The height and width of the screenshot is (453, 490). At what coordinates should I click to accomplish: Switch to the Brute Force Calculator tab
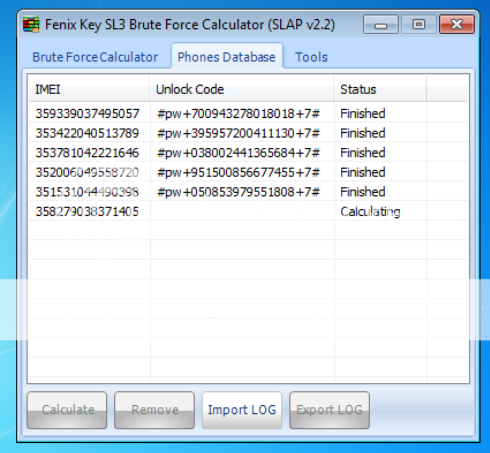pyautogui.click(x=95, y=57)
